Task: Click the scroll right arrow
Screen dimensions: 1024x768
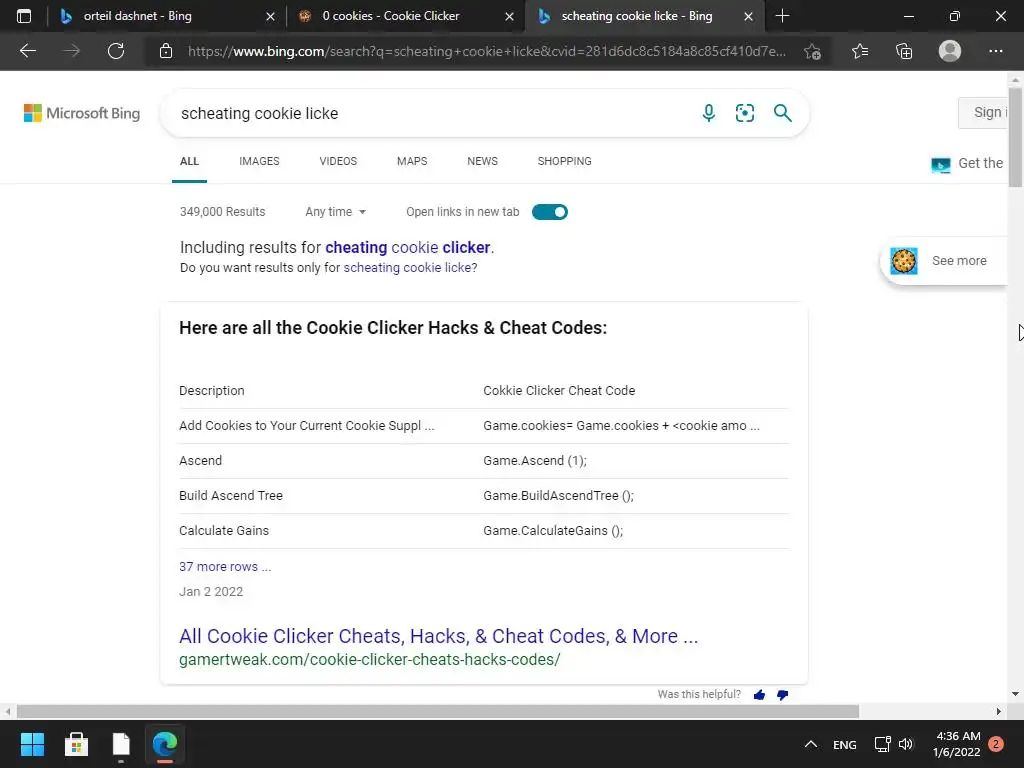Action: [999, 711]
